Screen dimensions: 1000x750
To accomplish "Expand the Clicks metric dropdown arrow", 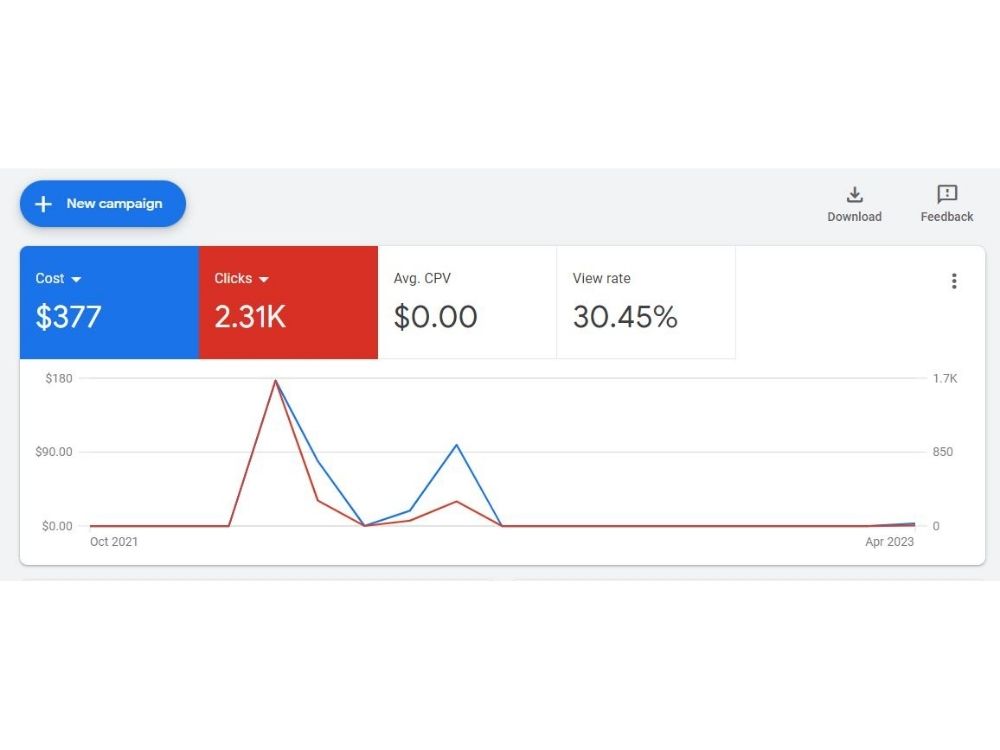I will (264, 279).
